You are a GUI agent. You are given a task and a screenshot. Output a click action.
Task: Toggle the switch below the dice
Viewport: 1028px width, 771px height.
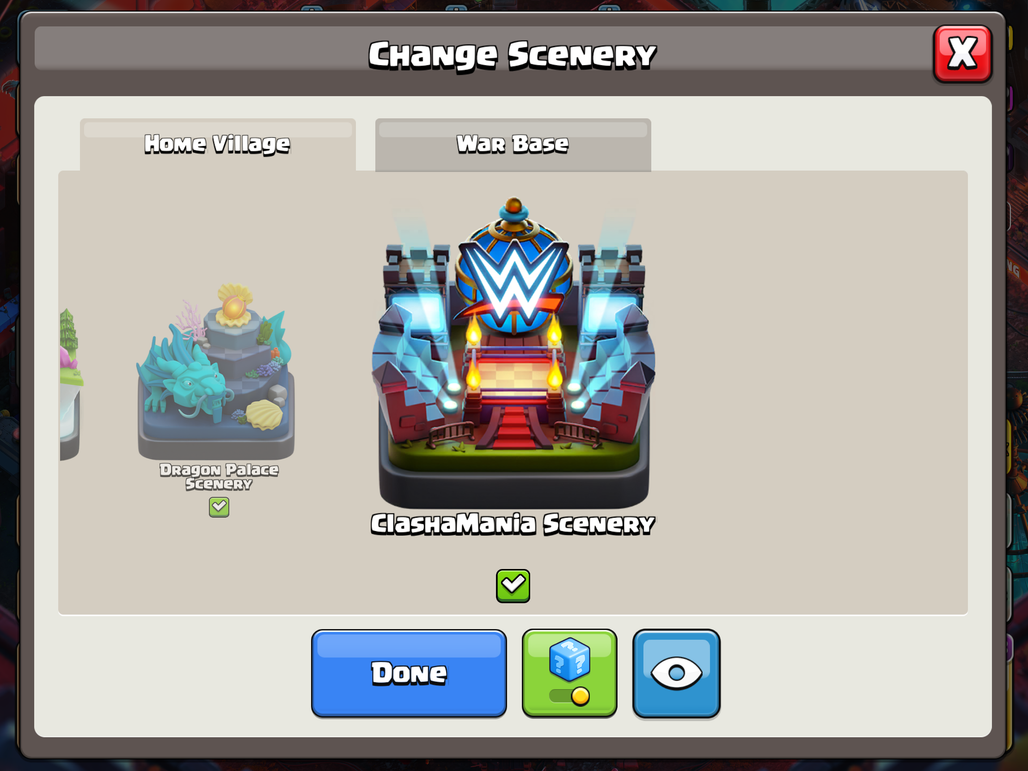(570, 696)
